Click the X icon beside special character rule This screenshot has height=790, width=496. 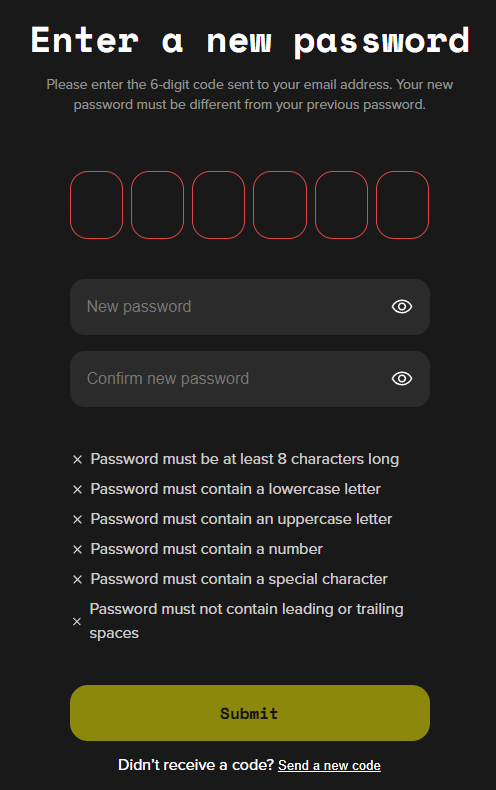coord(77,579)
